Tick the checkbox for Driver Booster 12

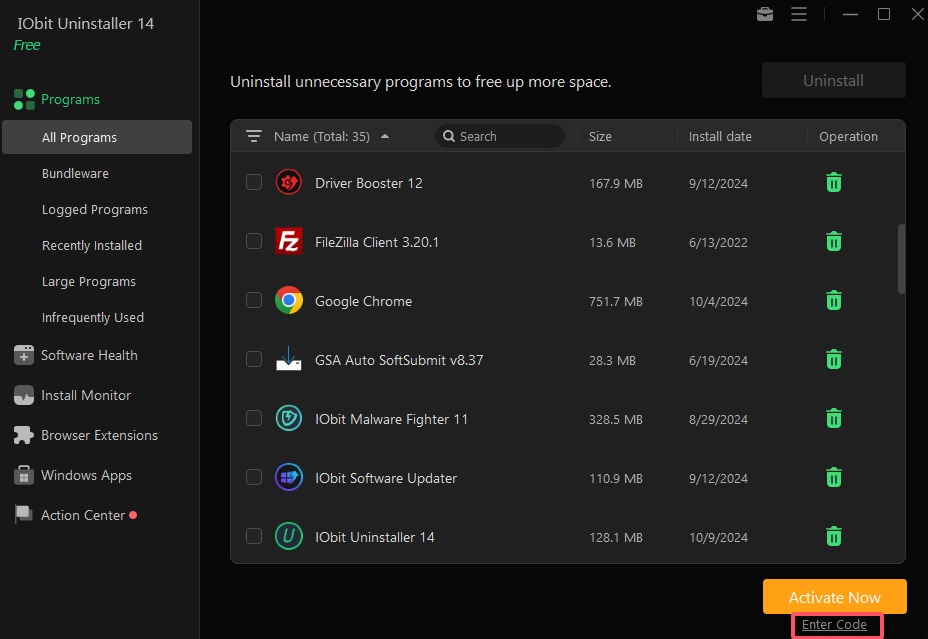tap(254, 182)
